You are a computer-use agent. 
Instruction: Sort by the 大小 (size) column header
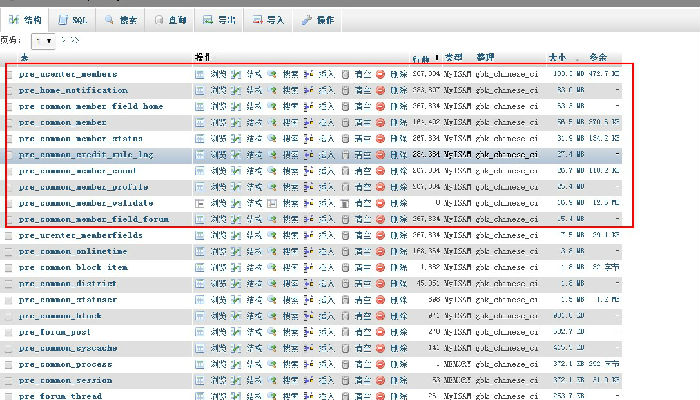click(x=557, y=57)
